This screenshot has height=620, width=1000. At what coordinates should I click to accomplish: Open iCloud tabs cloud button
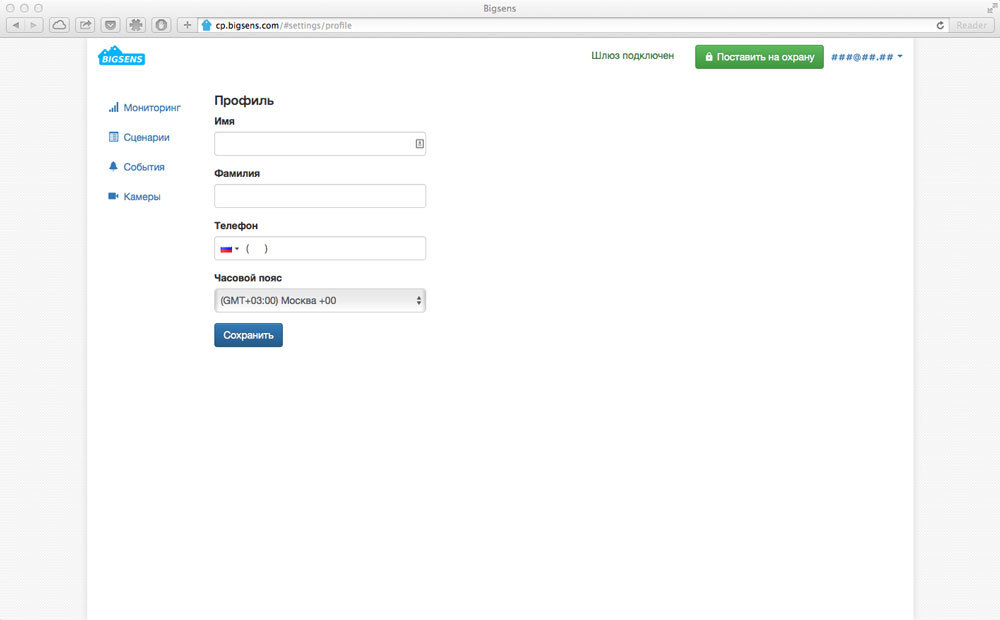click(59, 25)
